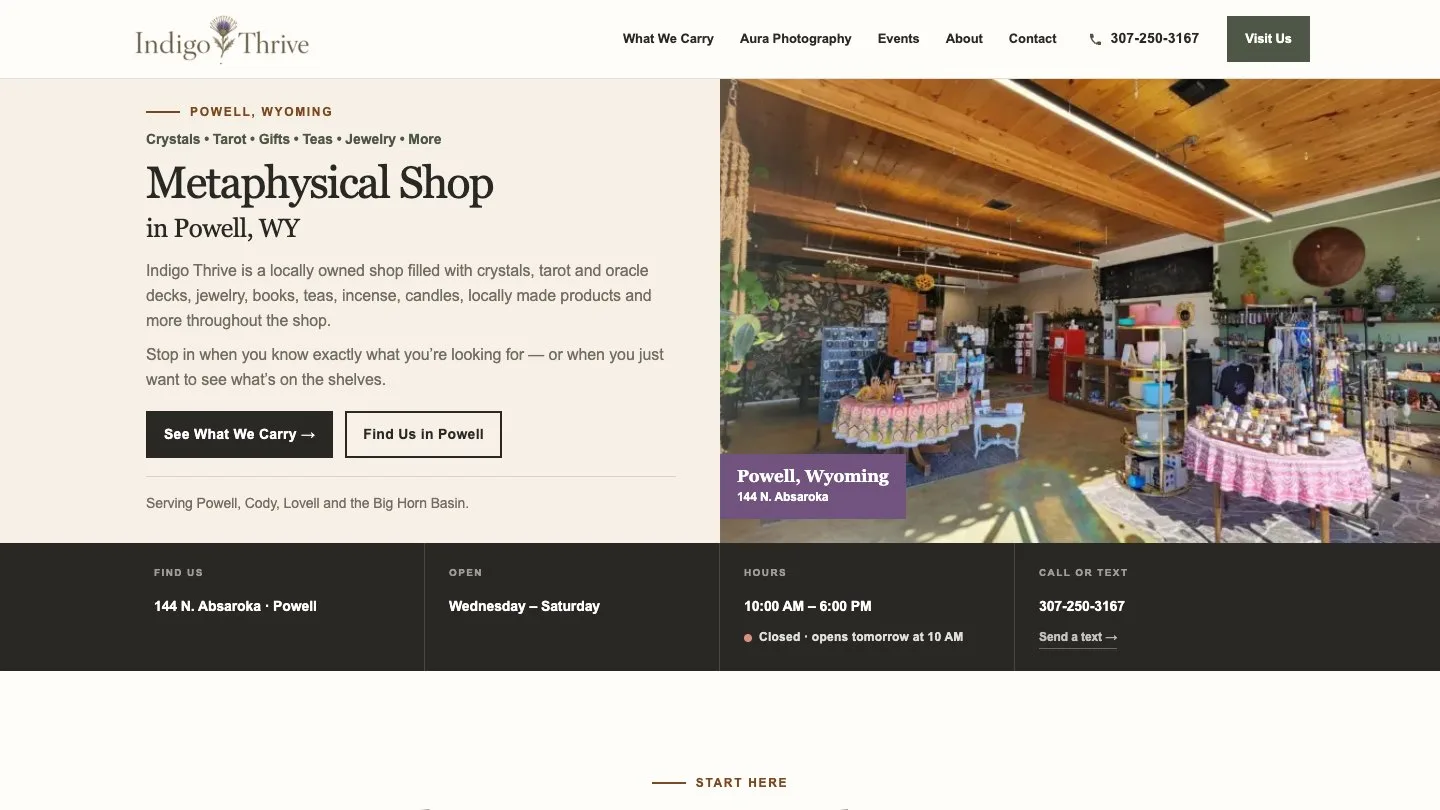Click 'Serving Powell, Cody, Lovell' line
This screenshot has width=1440, height=810.
[x=307, y=503]
